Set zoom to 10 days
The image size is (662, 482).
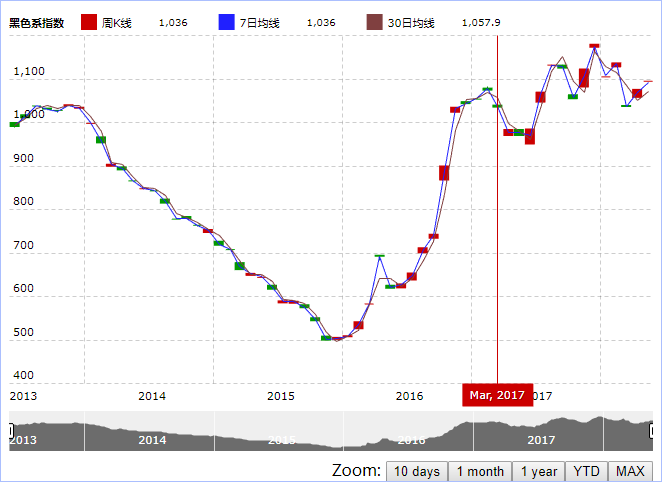pos(416,471)
